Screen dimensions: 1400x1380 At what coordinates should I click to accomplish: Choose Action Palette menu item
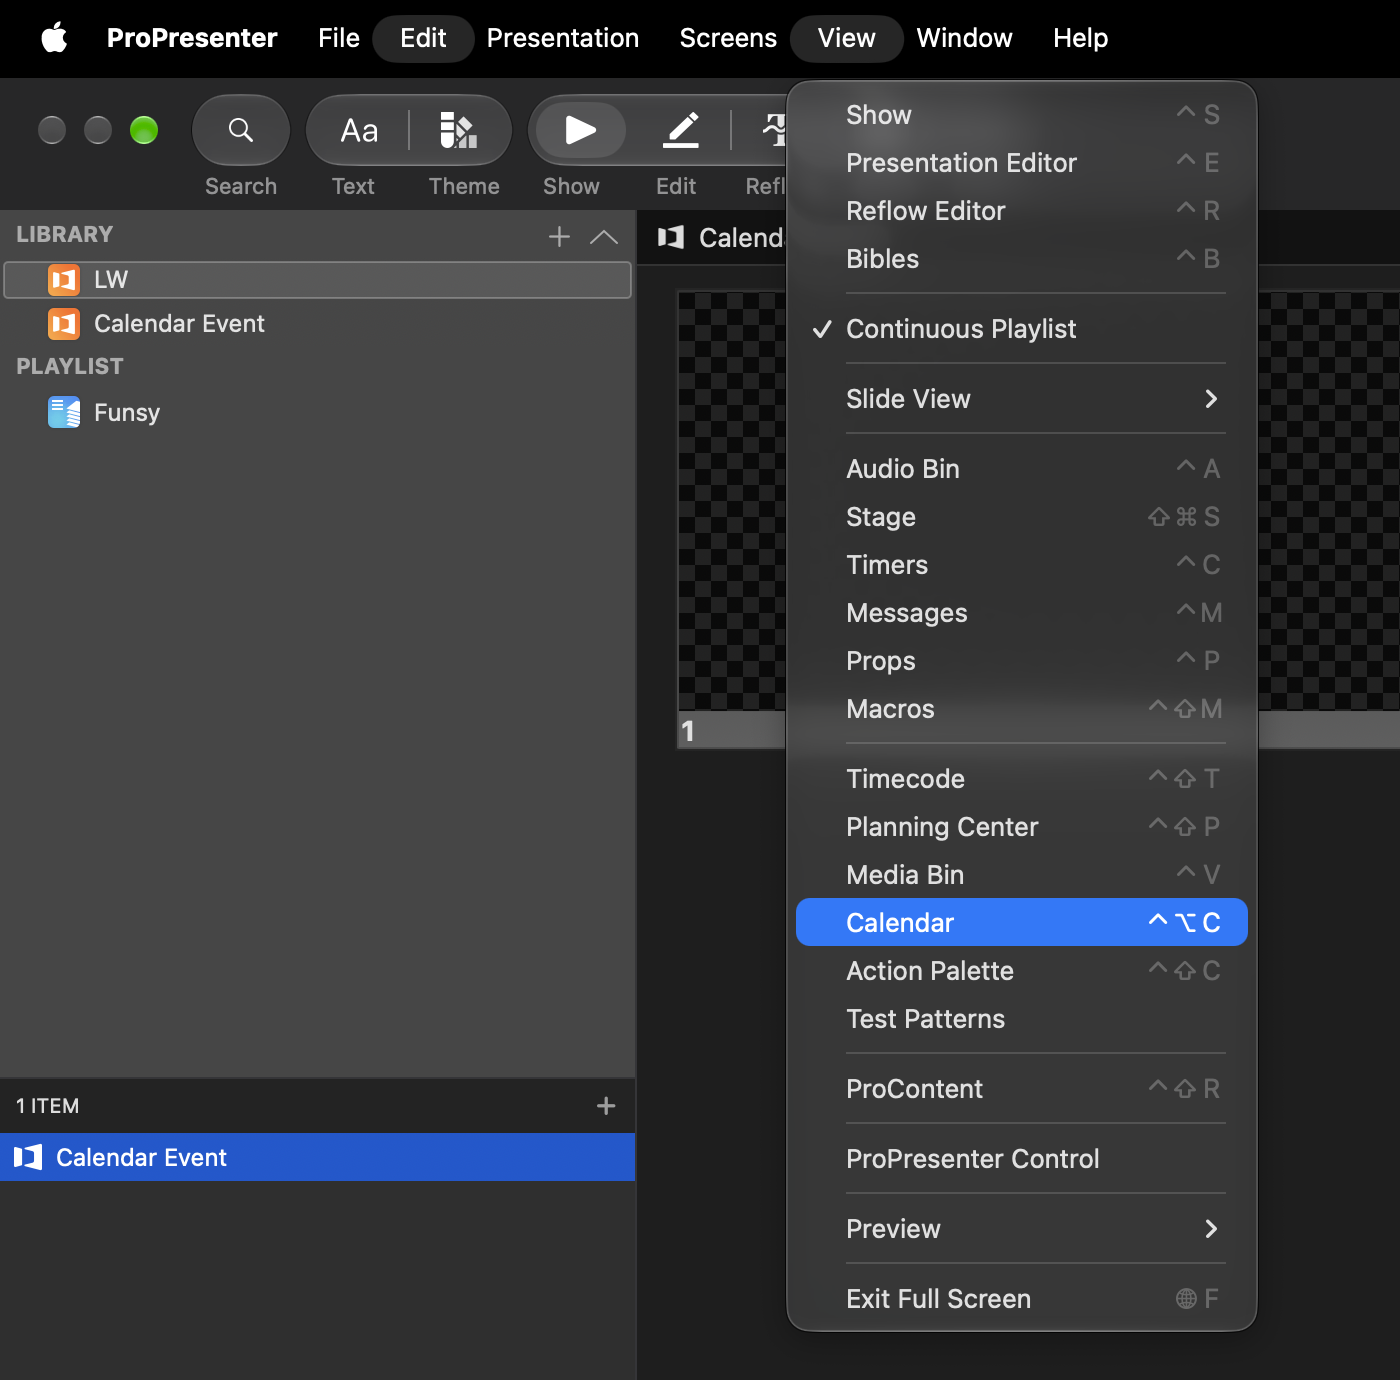click(1022, 971)
